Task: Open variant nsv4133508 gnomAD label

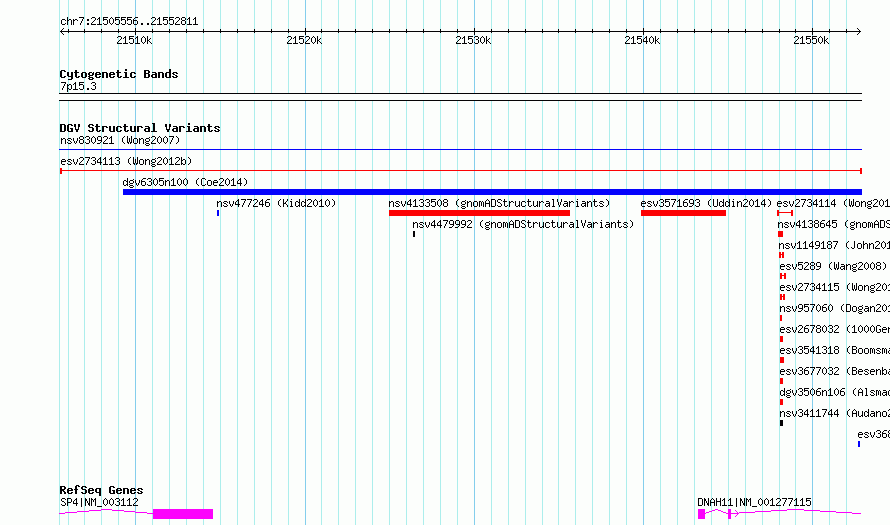Action: tap(499, 203)
